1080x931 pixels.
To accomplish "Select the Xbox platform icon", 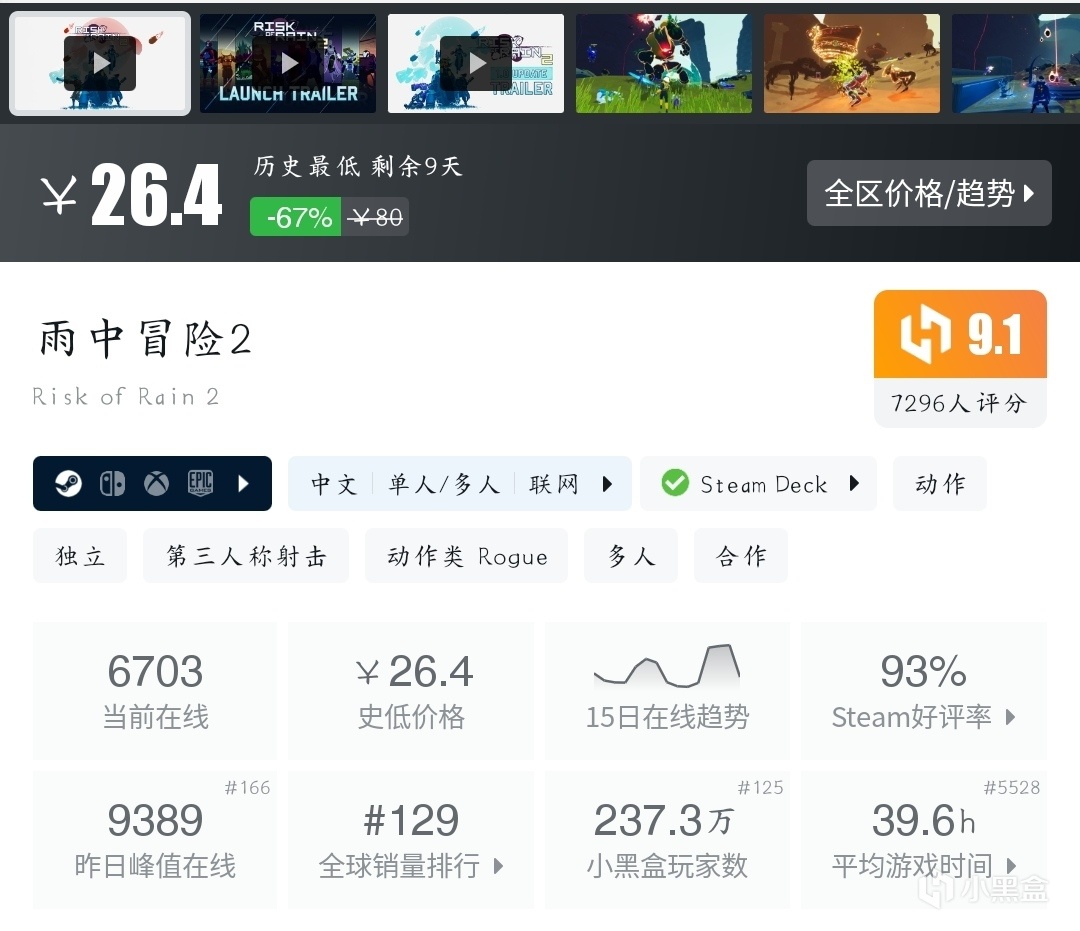I will [x=156, y=483].
